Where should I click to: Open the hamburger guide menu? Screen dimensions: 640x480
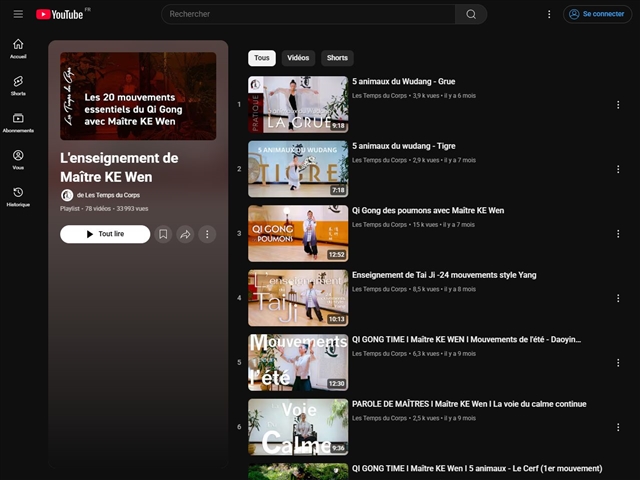18,14
